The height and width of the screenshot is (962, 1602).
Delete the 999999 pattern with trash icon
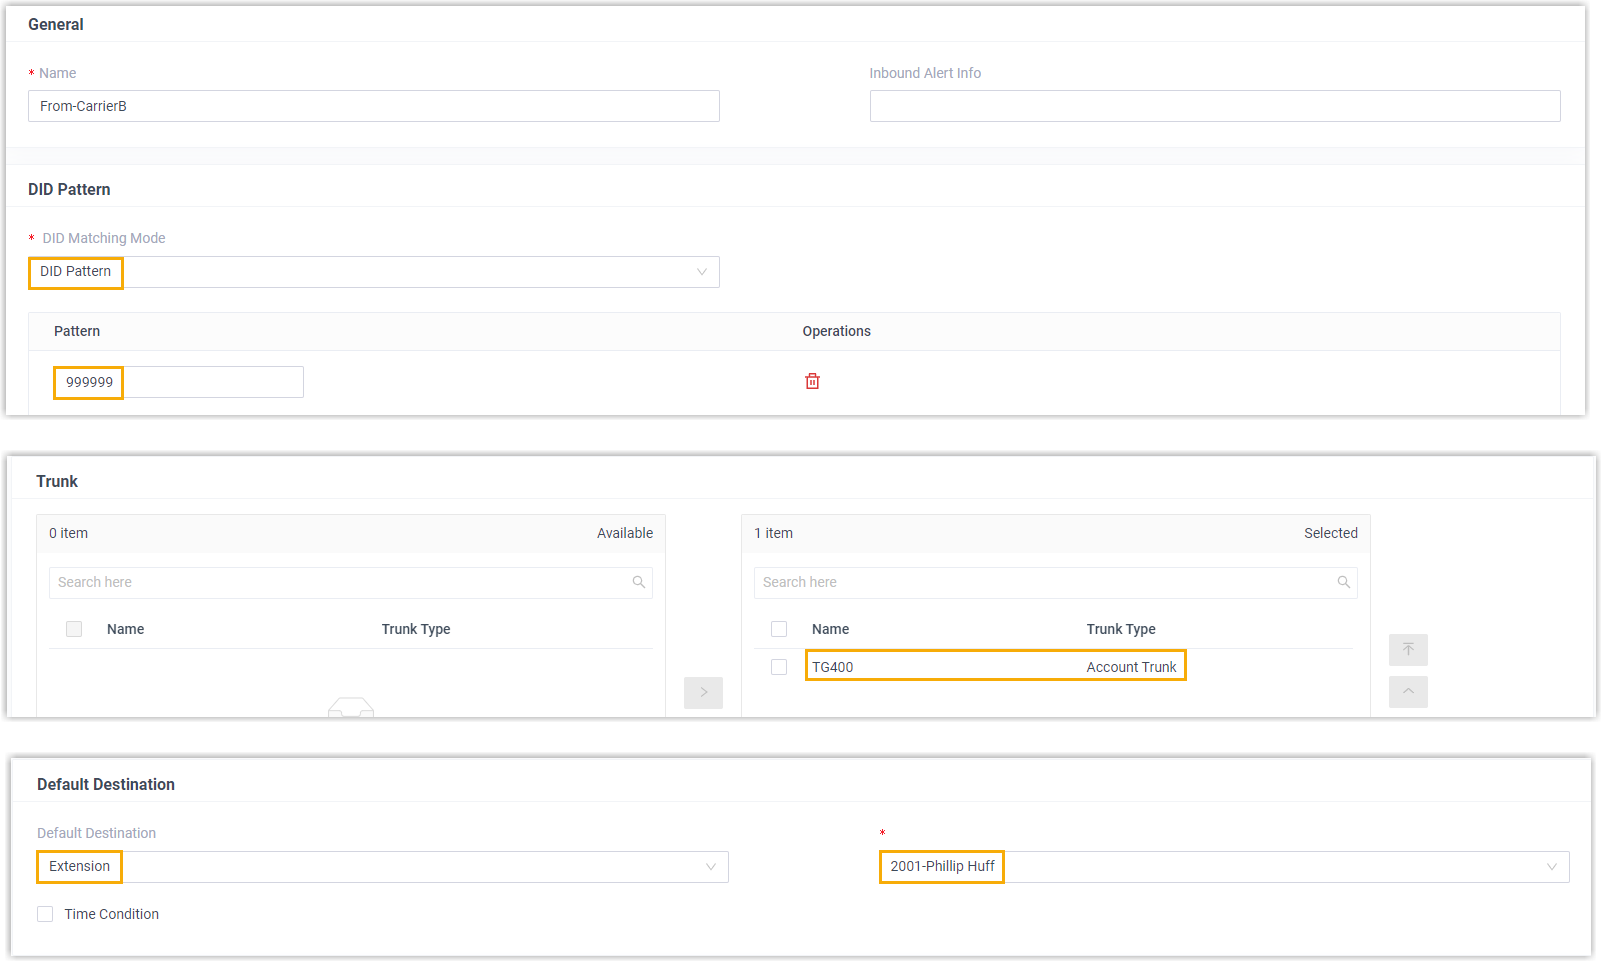click(x=812, y=381)
